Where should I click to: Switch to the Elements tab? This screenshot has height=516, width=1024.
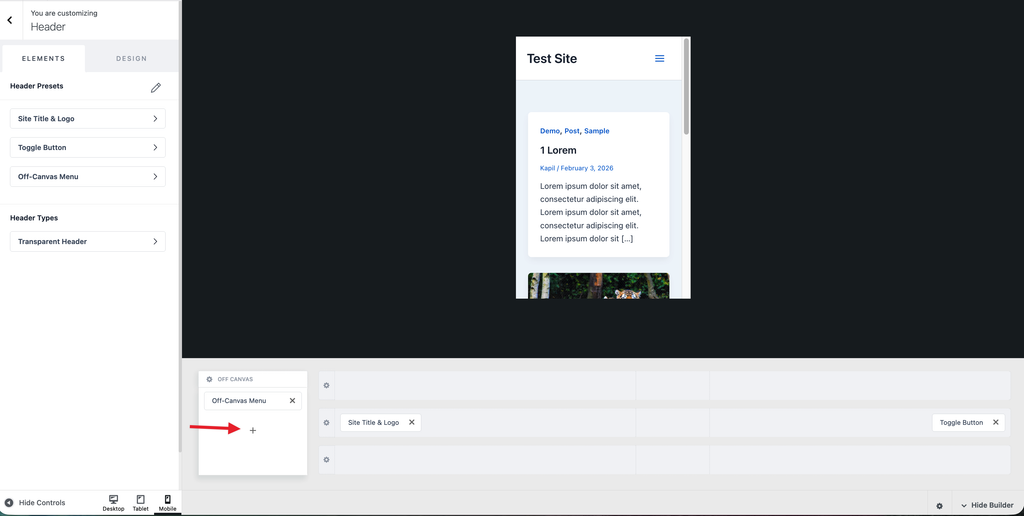(43, 58)
